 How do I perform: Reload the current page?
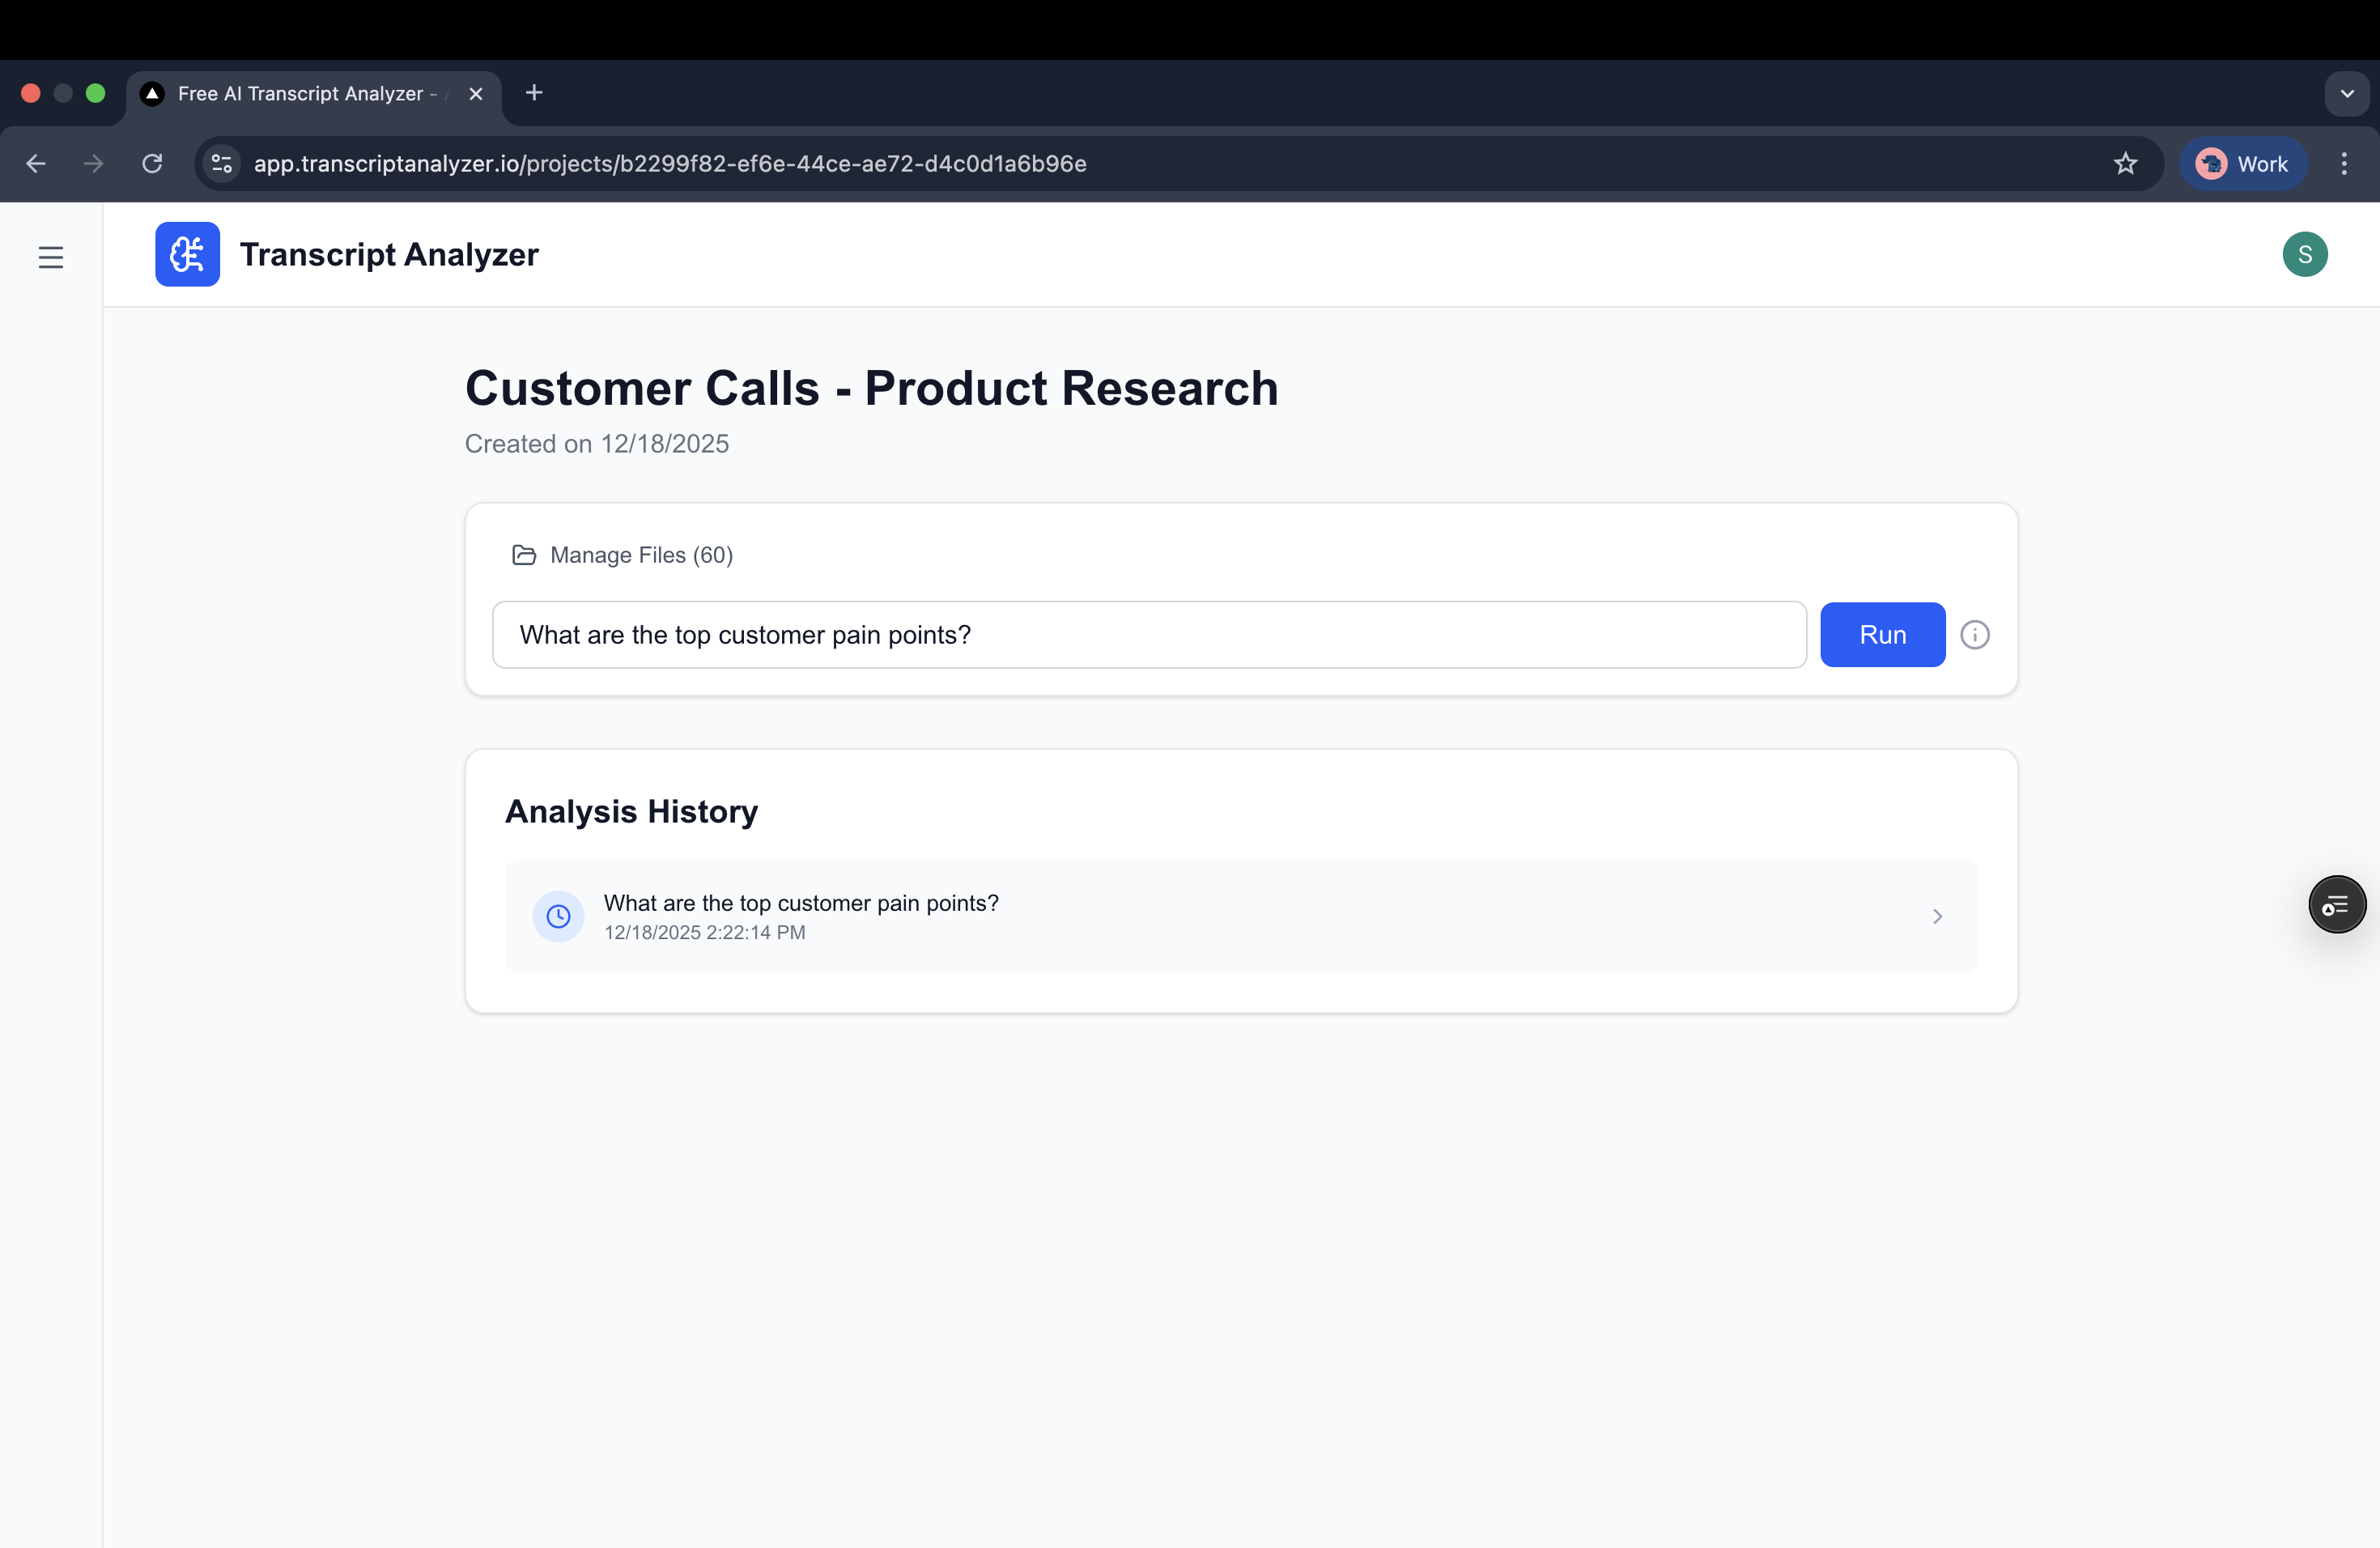pos(152,163)
